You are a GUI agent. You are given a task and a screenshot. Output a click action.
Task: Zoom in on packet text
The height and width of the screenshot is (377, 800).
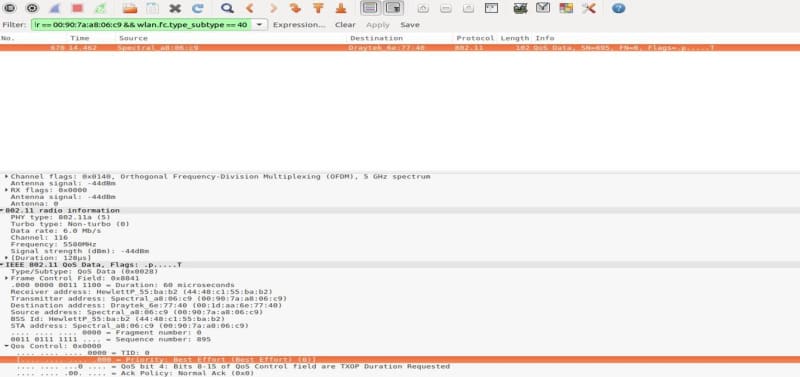tap(423, 8)
